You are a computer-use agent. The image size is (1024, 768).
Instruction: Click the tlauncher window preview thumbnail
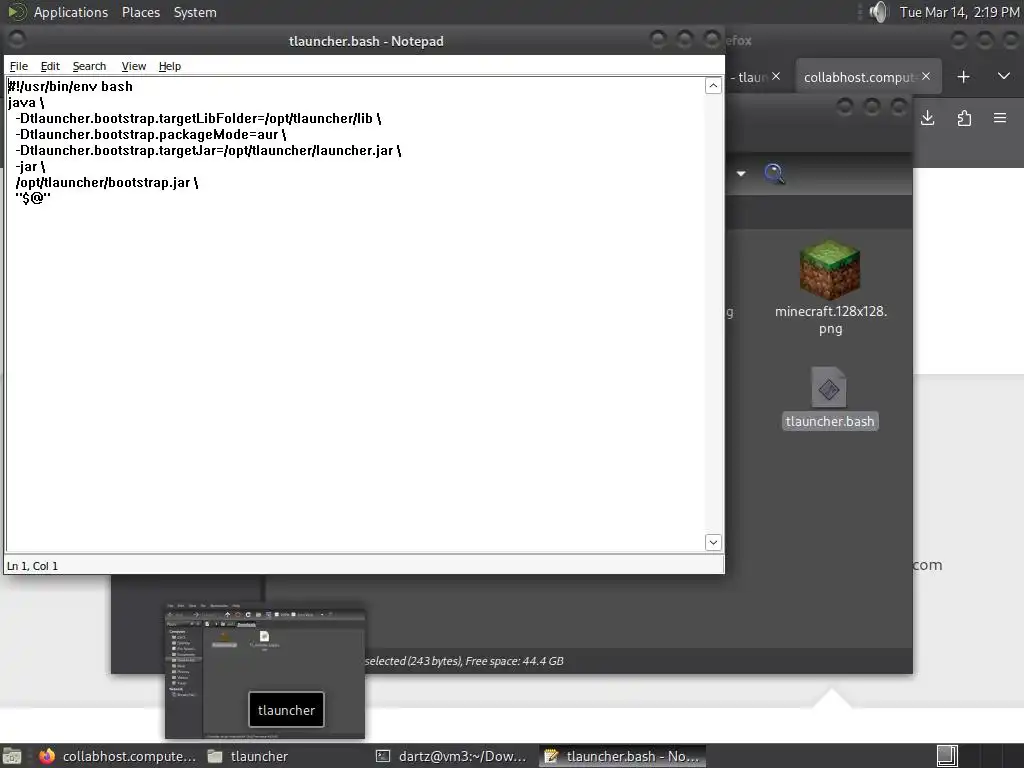(264, 671)
